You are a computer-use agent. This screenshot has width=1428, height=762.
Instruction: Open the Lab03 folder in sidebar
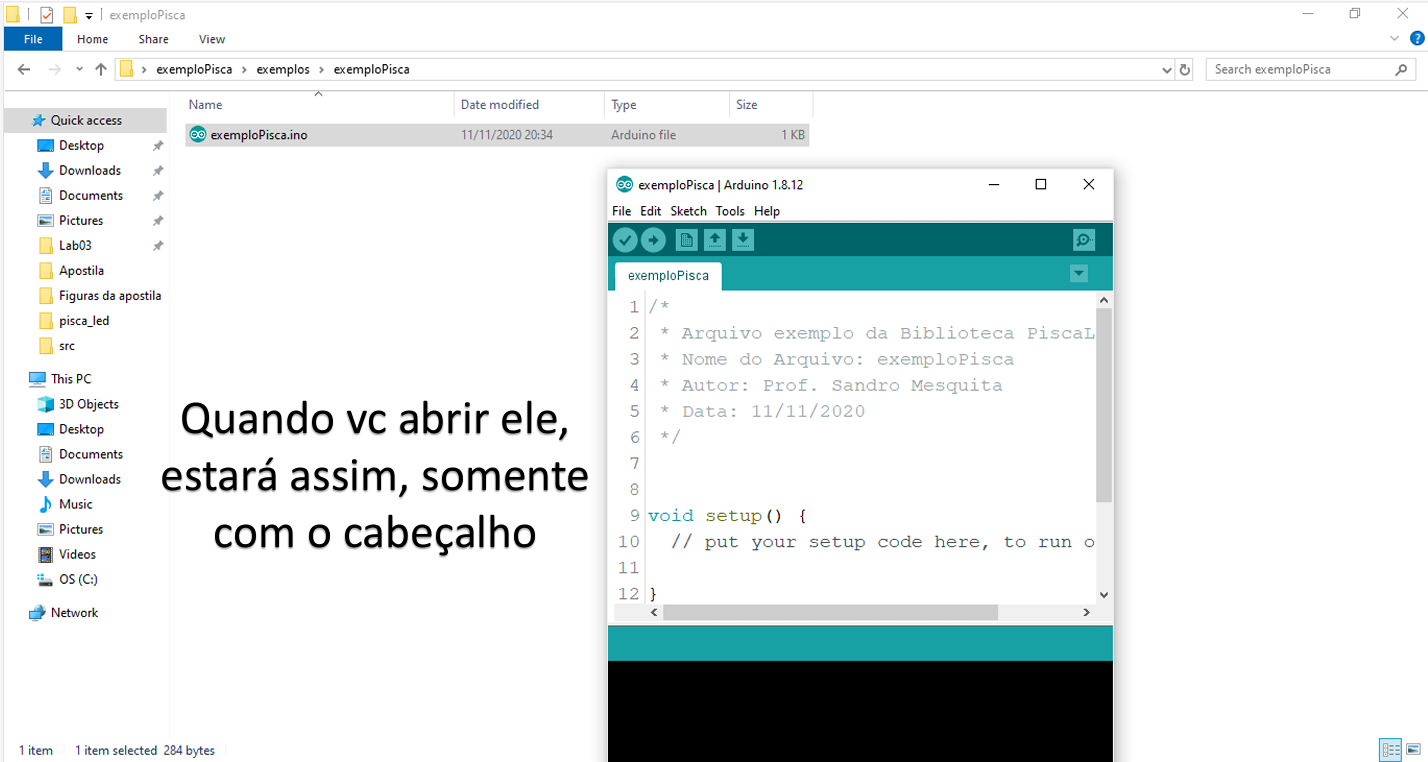(75, 245)
